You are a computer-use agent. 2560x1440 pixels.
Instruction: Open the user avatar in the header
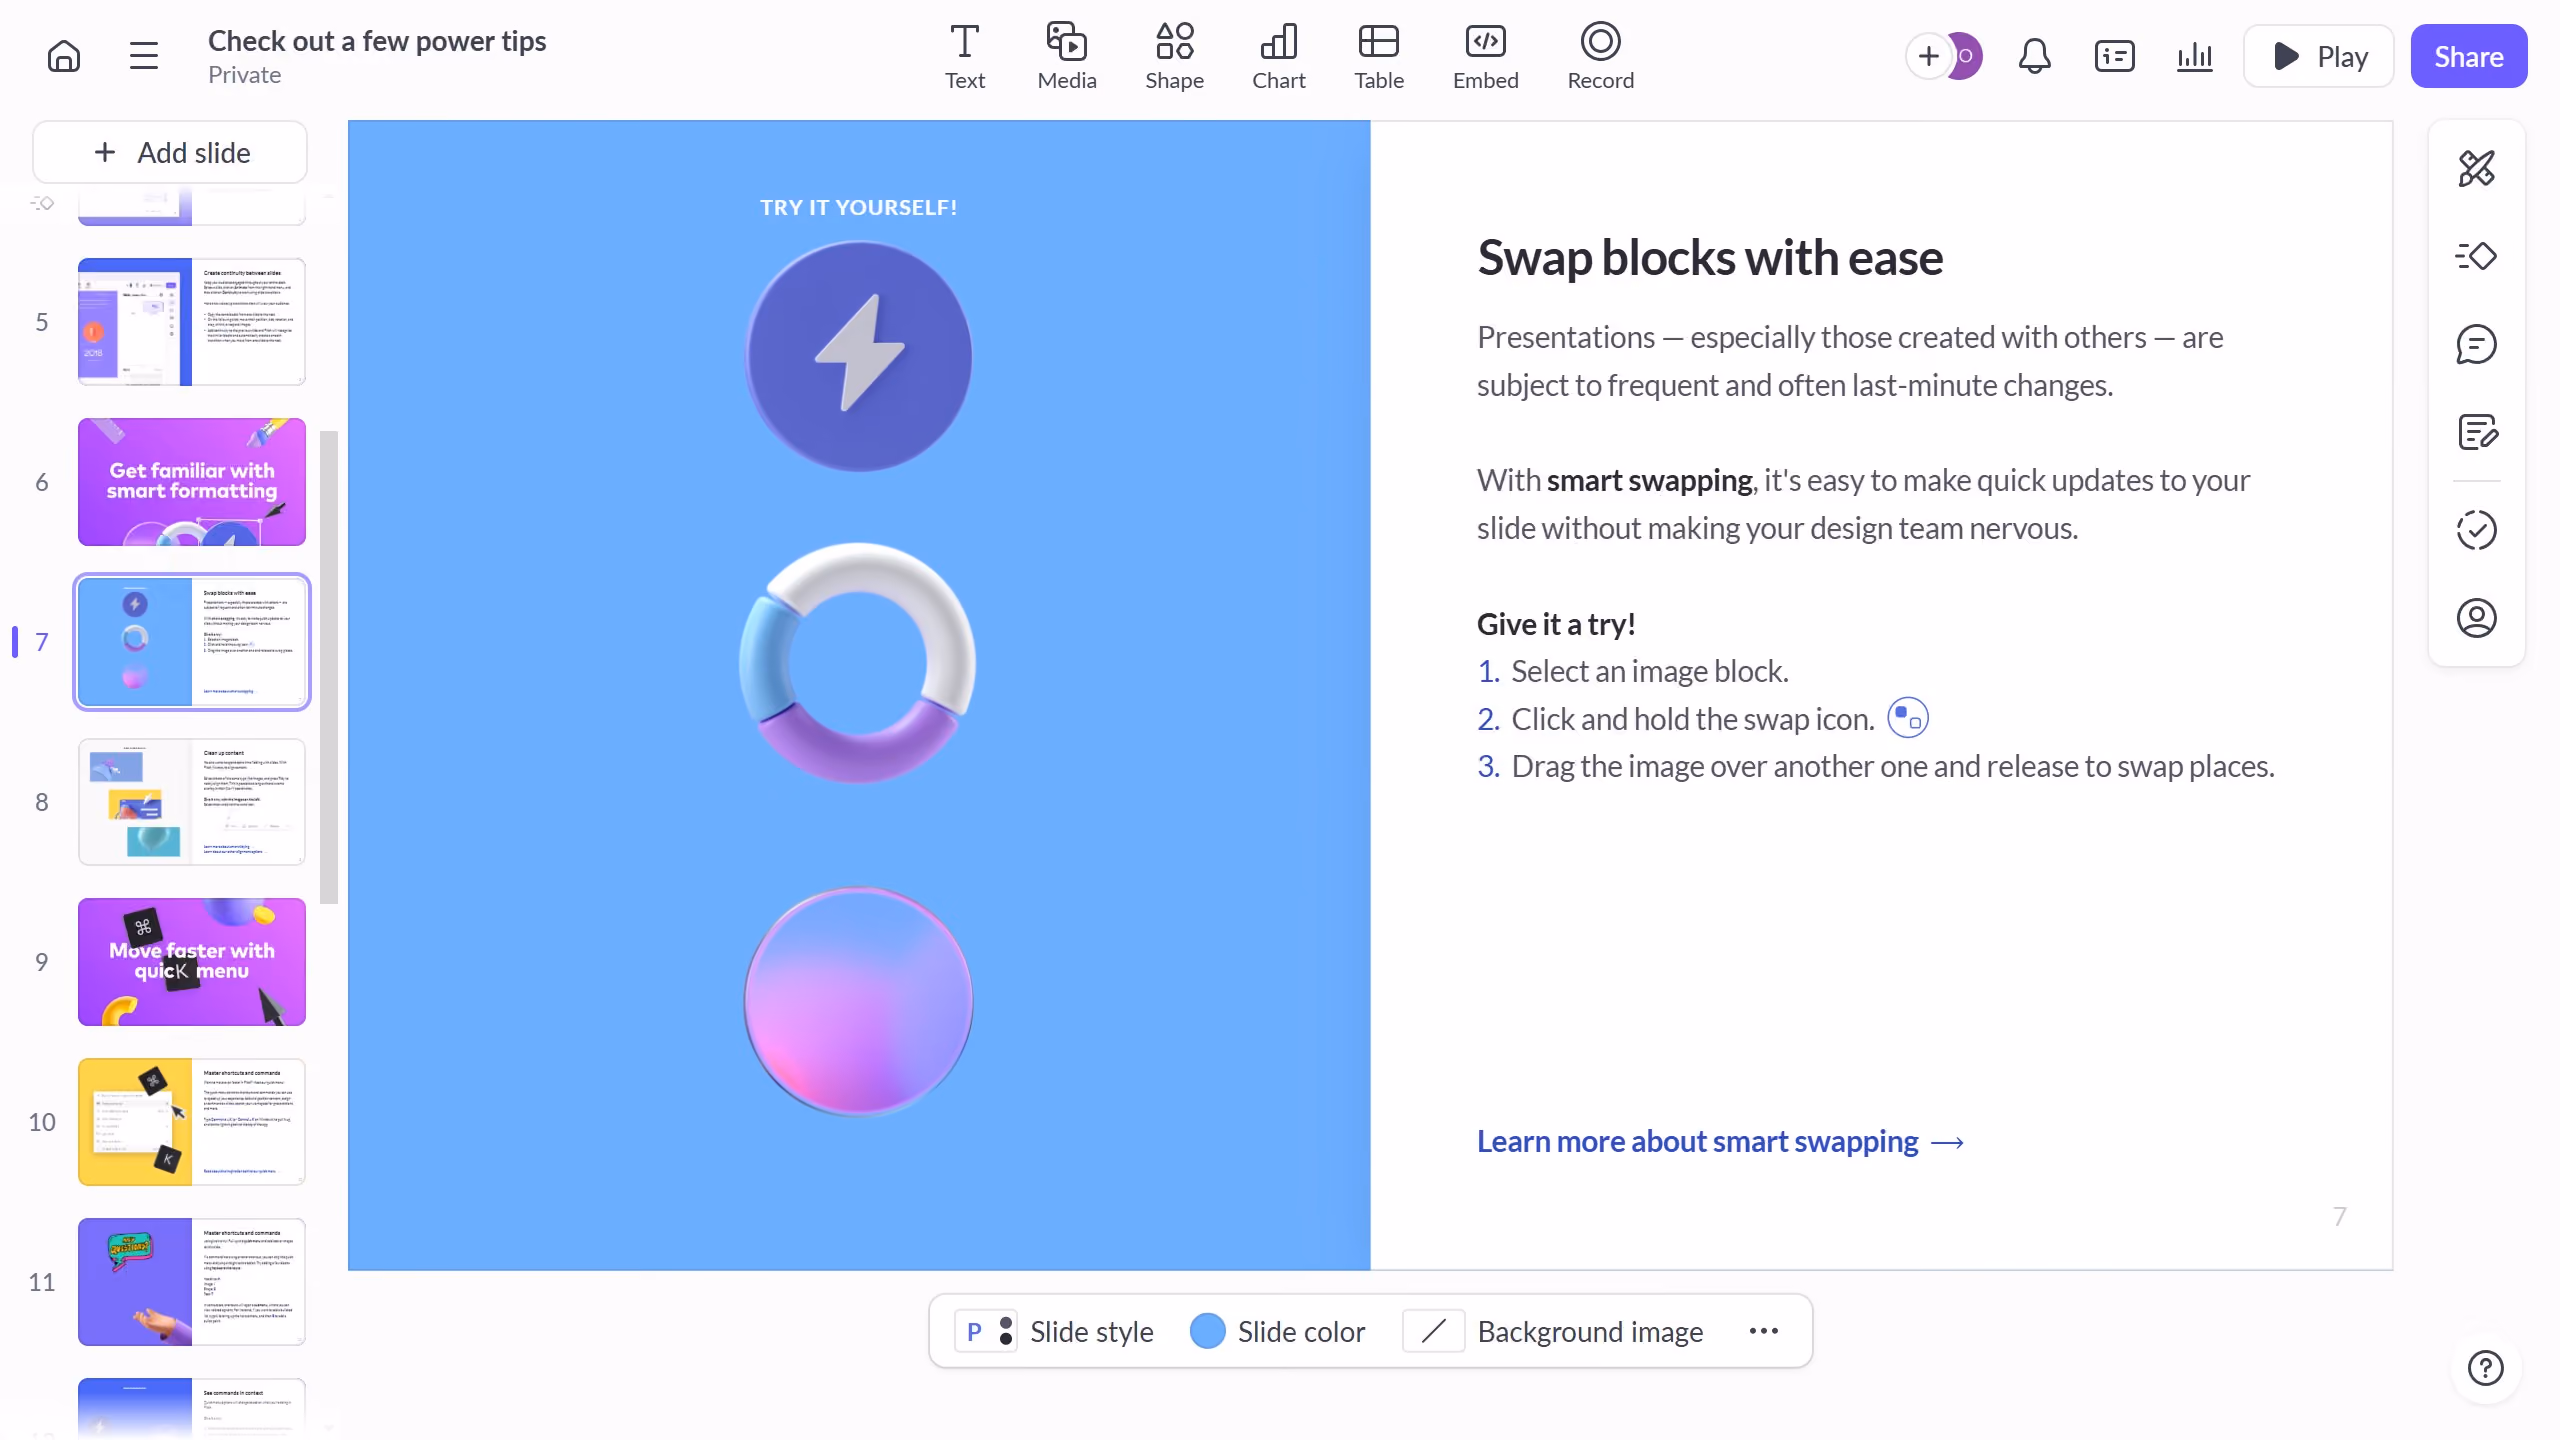coord(1966,56)
